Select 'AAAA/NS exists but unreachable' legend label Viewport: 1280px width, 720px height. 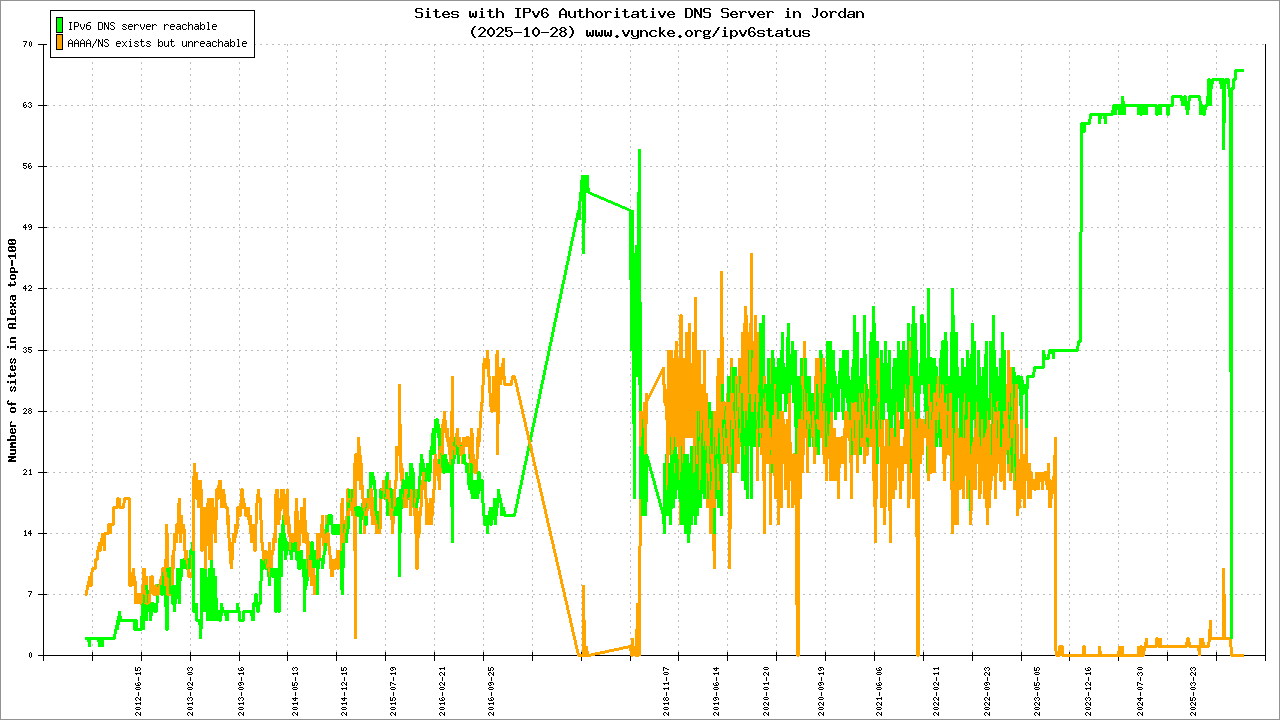(x=157, y=44)
